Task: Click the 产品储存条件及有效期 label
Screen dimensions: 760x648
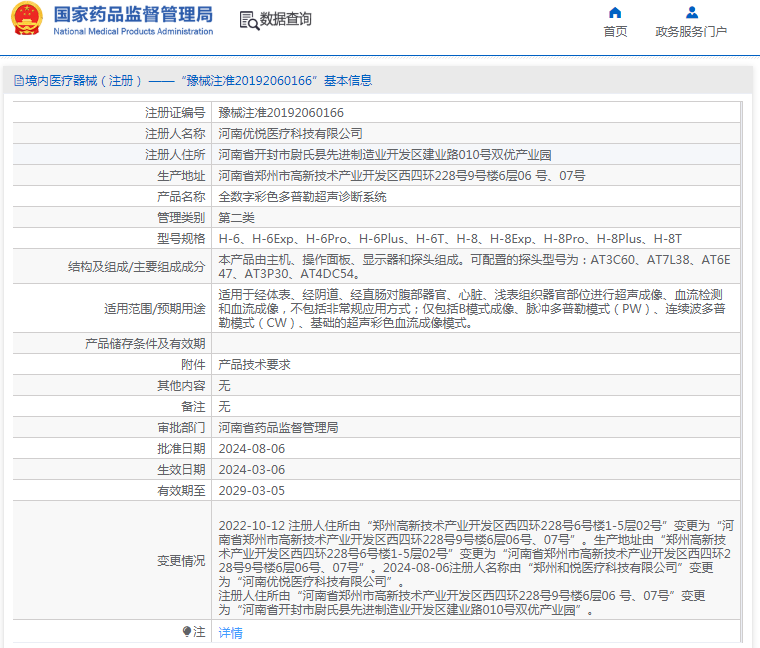Action: pos(145,344)
